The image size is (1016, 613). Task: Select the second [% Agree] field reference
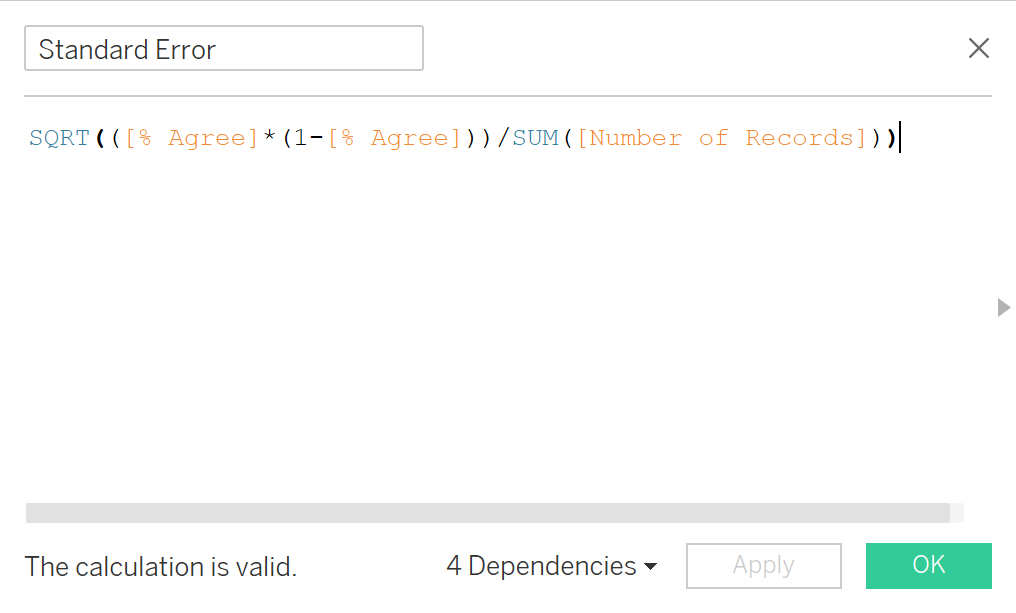(x=394, y=138)
